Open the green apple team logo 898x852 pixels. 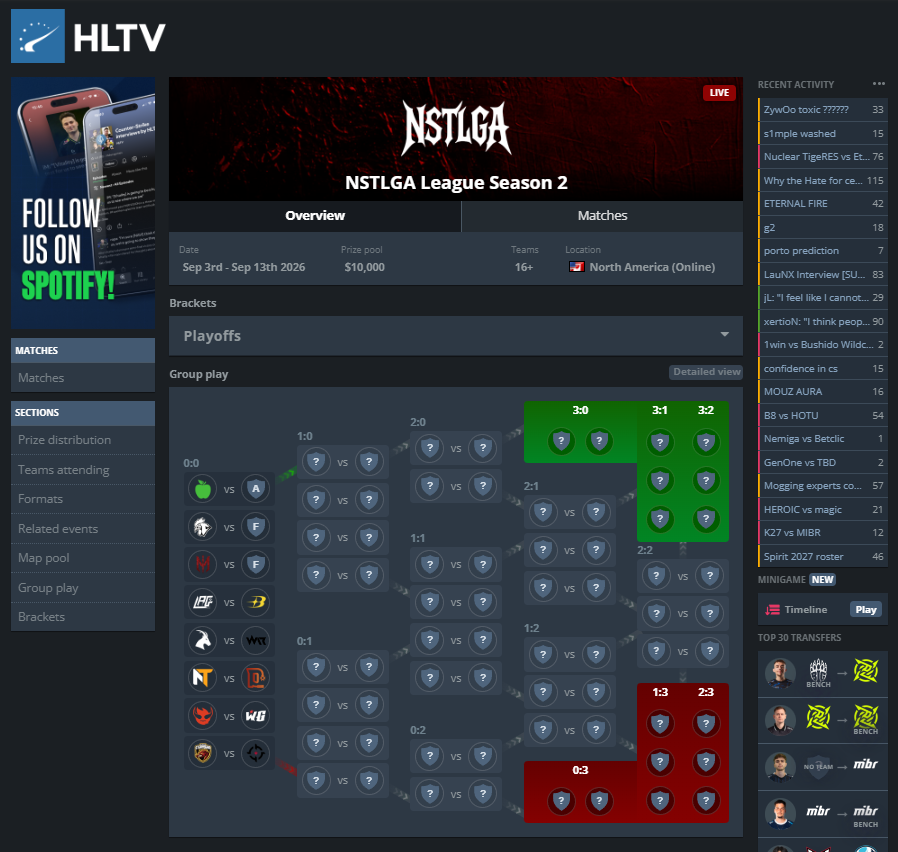coord(203,489)
